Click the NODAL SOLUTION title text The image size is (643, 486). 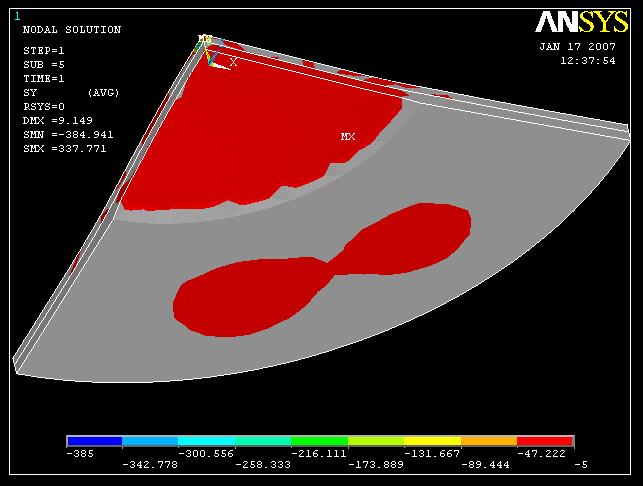click(x=72, y=30)
